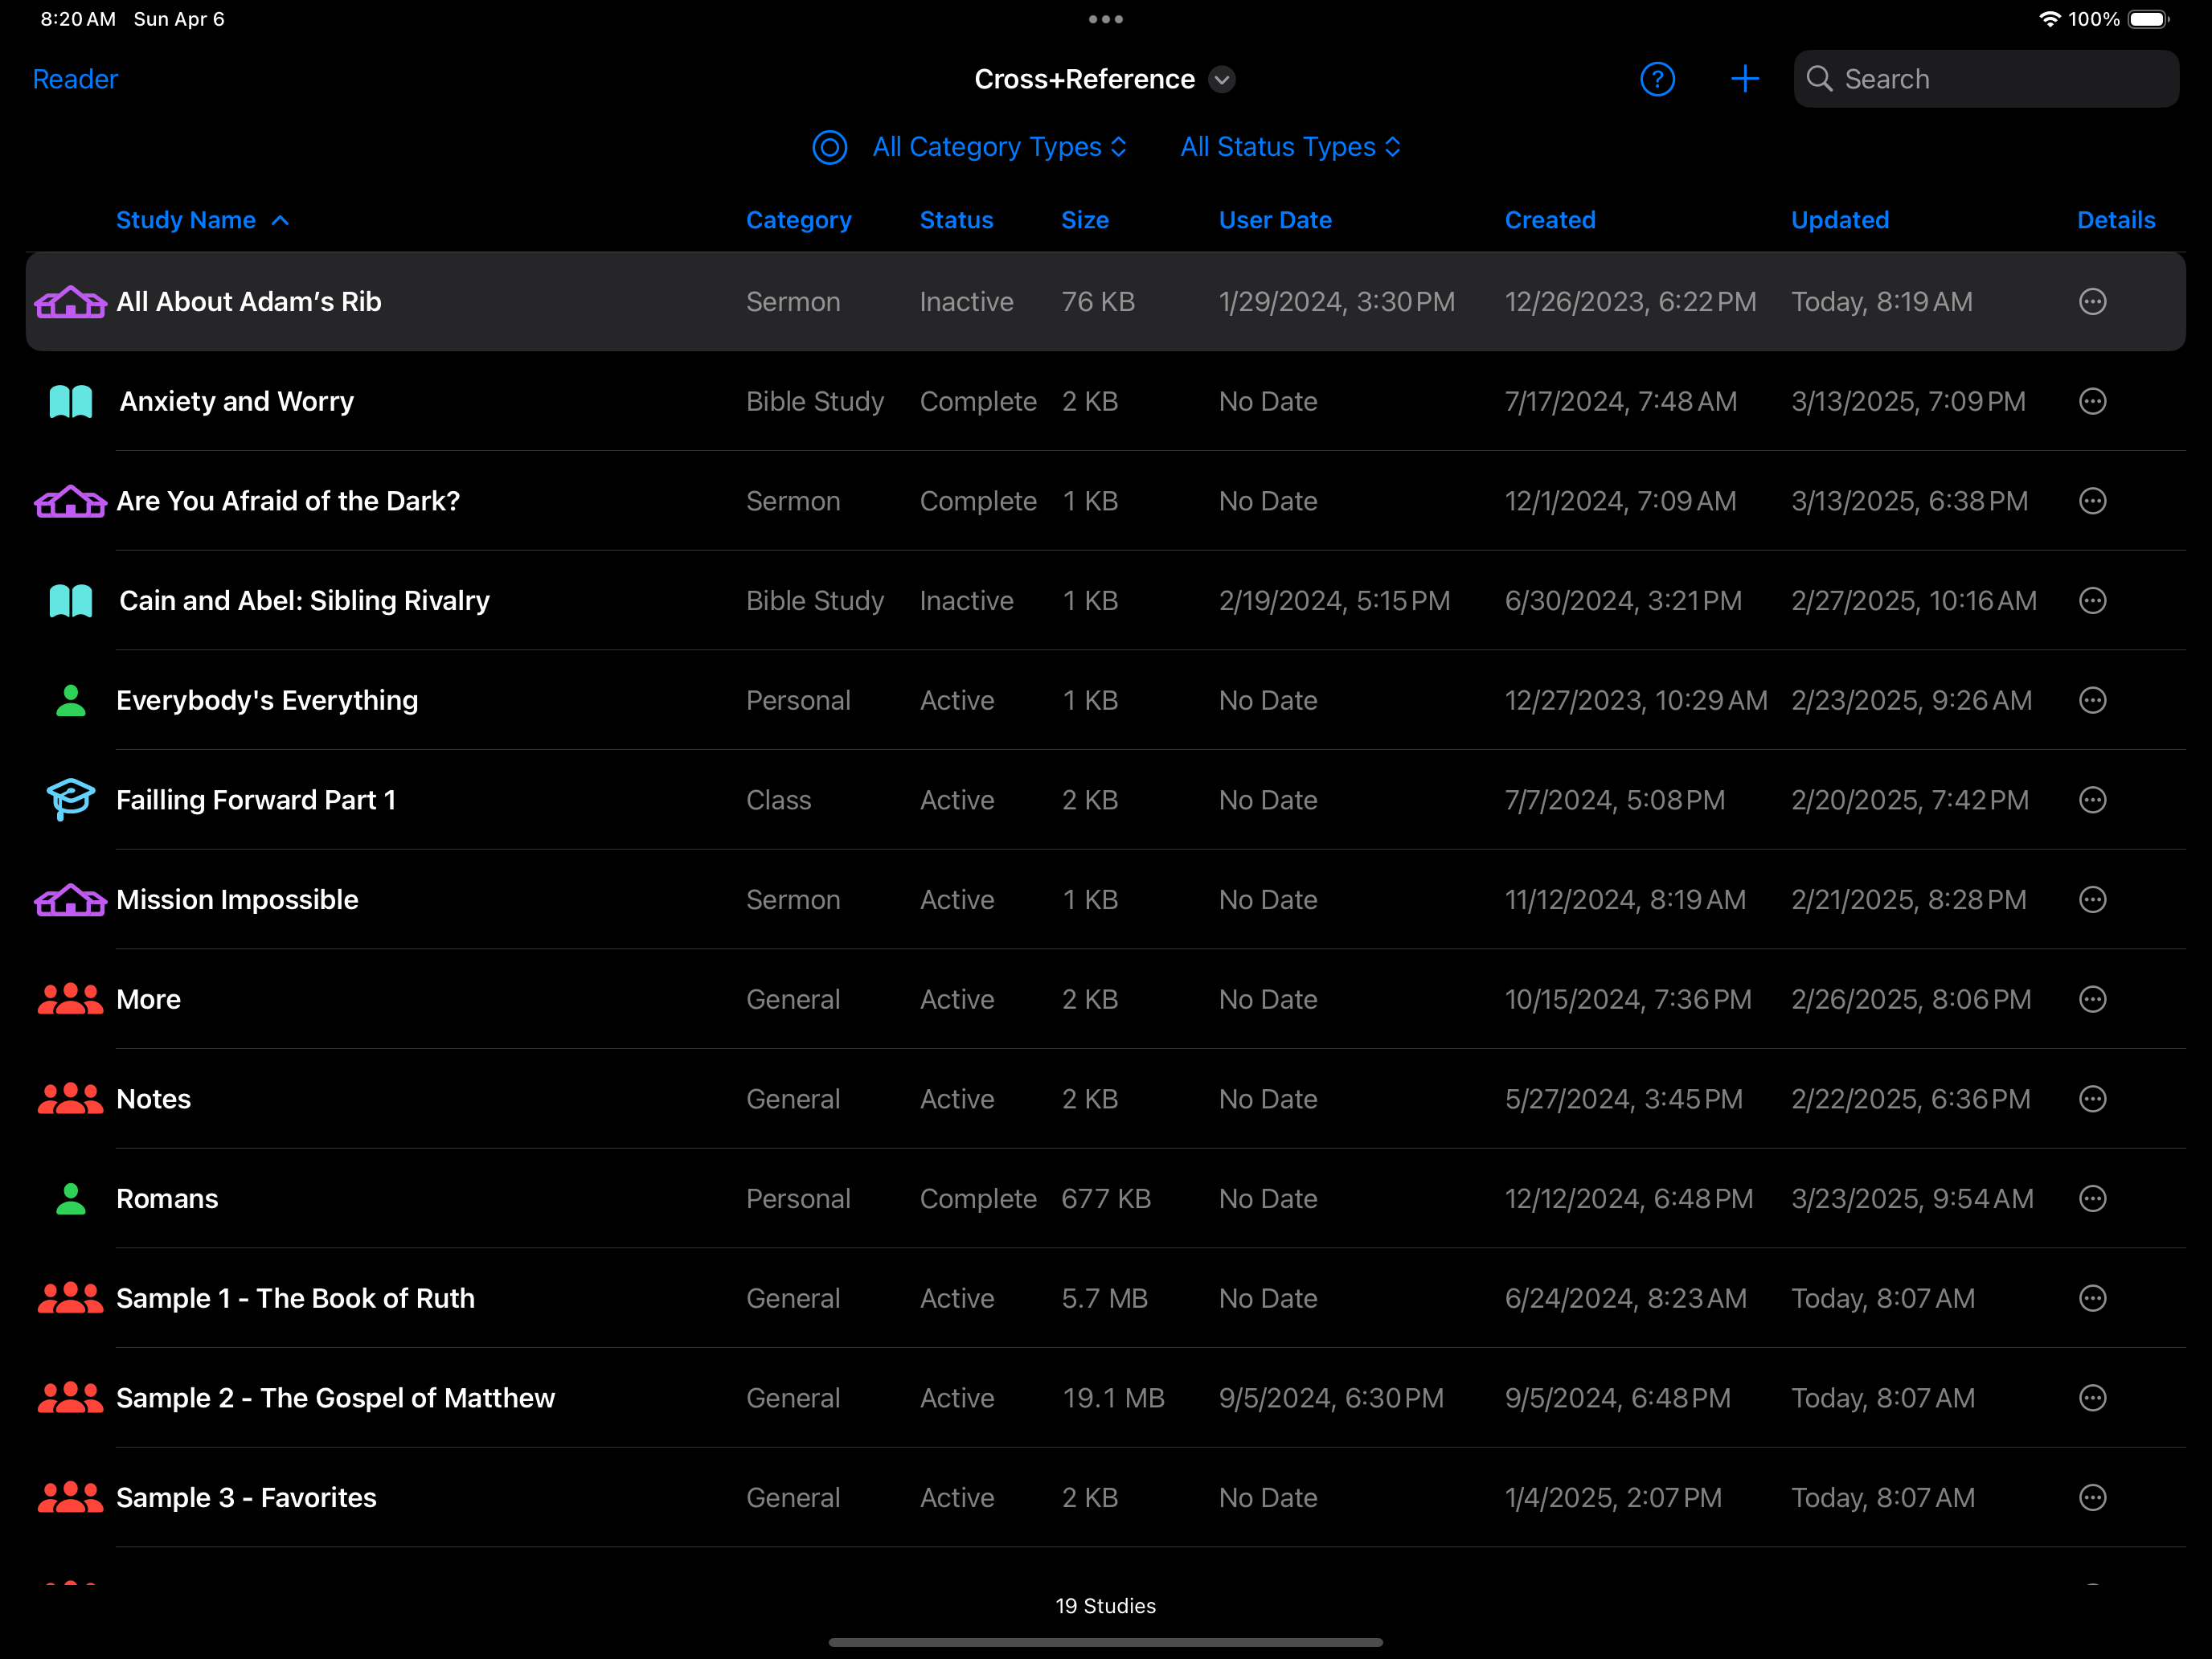Screen dimensions: 2212x1659
Task: Sort by Created column header
Action: (1550, 220)
